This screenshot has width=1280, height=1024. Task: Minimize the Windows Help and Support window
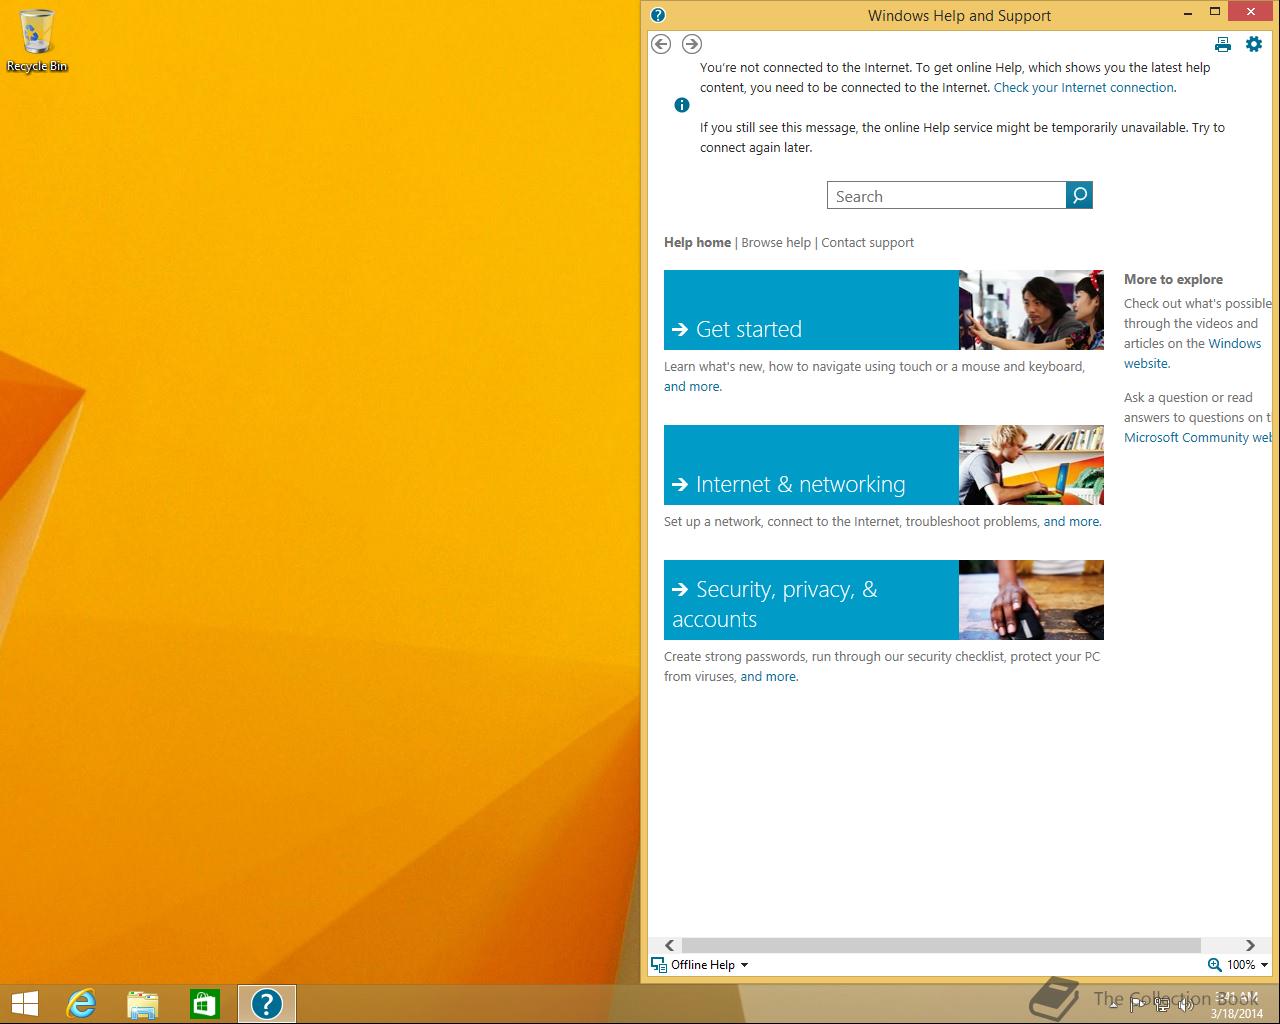click(1187, 14)
